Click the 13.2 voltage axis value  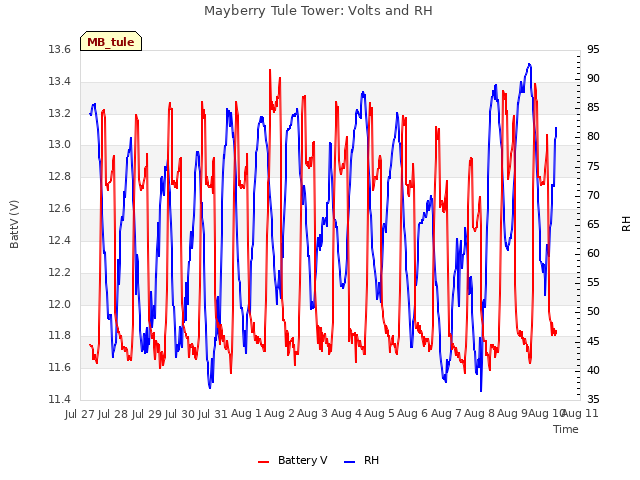[x=60, y=113]
